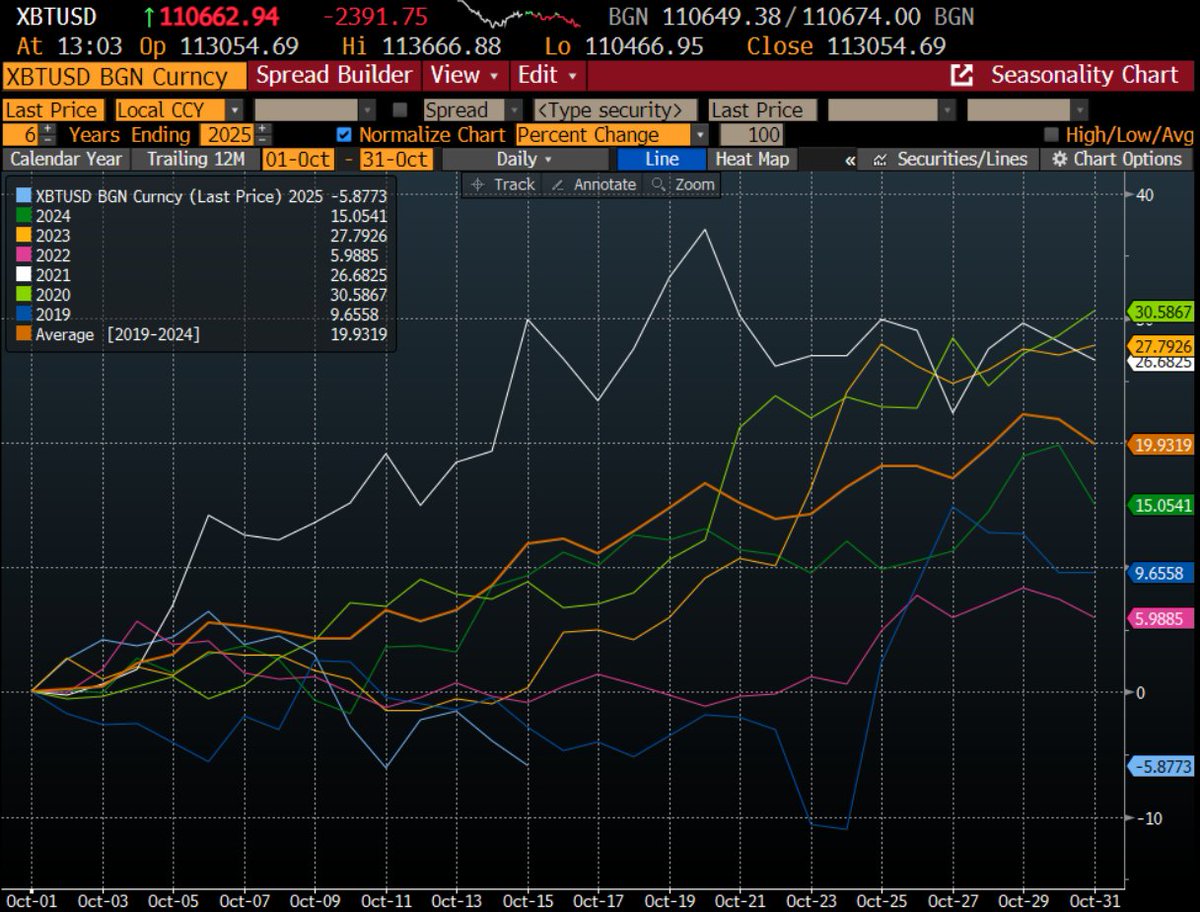Switch to Heat Map view
This screenshot has width=1200, height=912.
click(752, 159)
